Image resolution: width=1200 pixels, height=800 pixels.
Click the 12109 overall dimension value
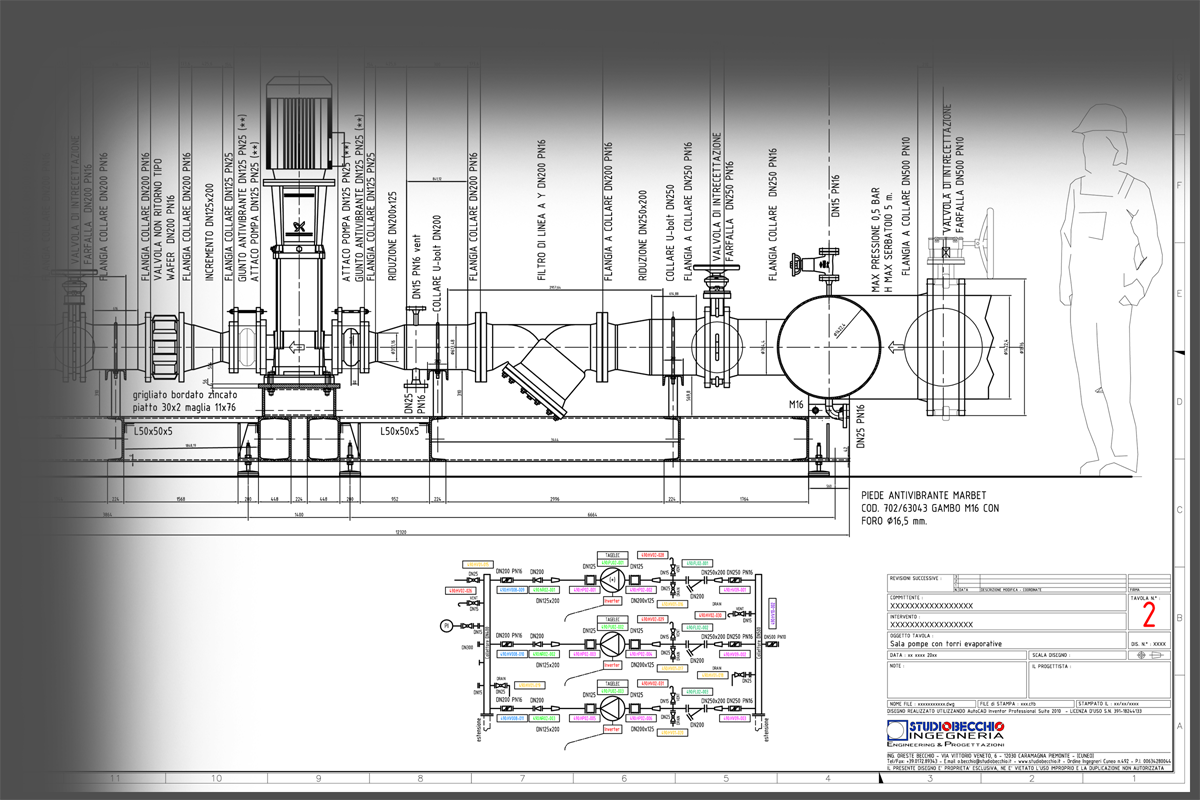[x=400, y=533]
